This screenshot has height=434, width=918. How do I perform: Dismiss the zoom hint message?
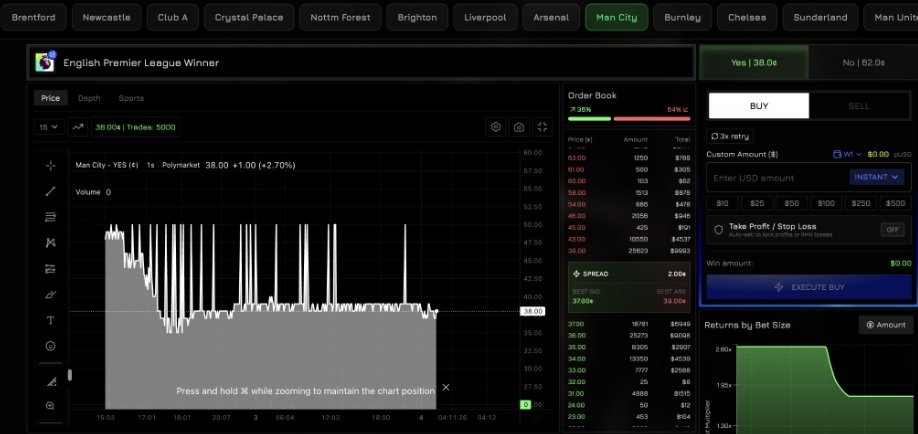tap(446, 387)
